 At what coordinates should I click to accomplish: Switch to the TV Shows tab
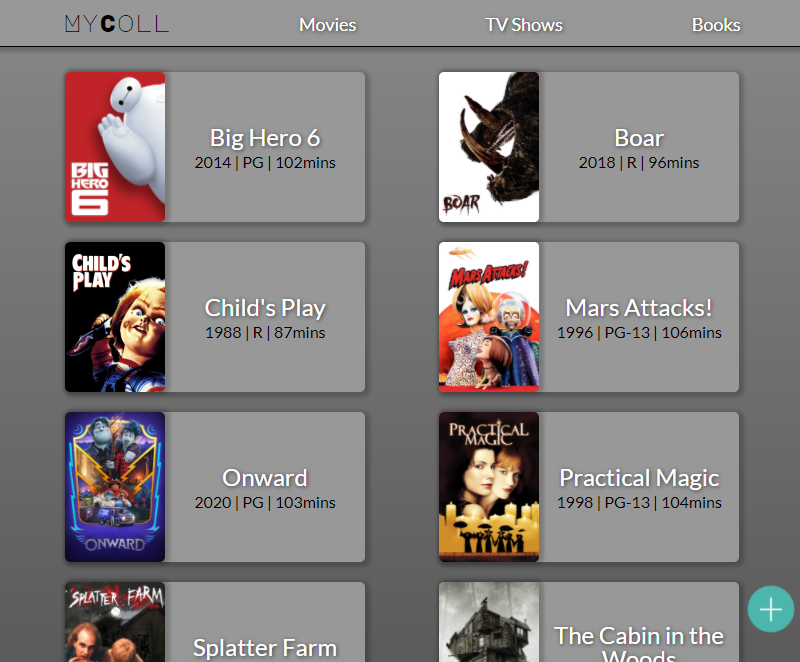click(x=523, y=24)
